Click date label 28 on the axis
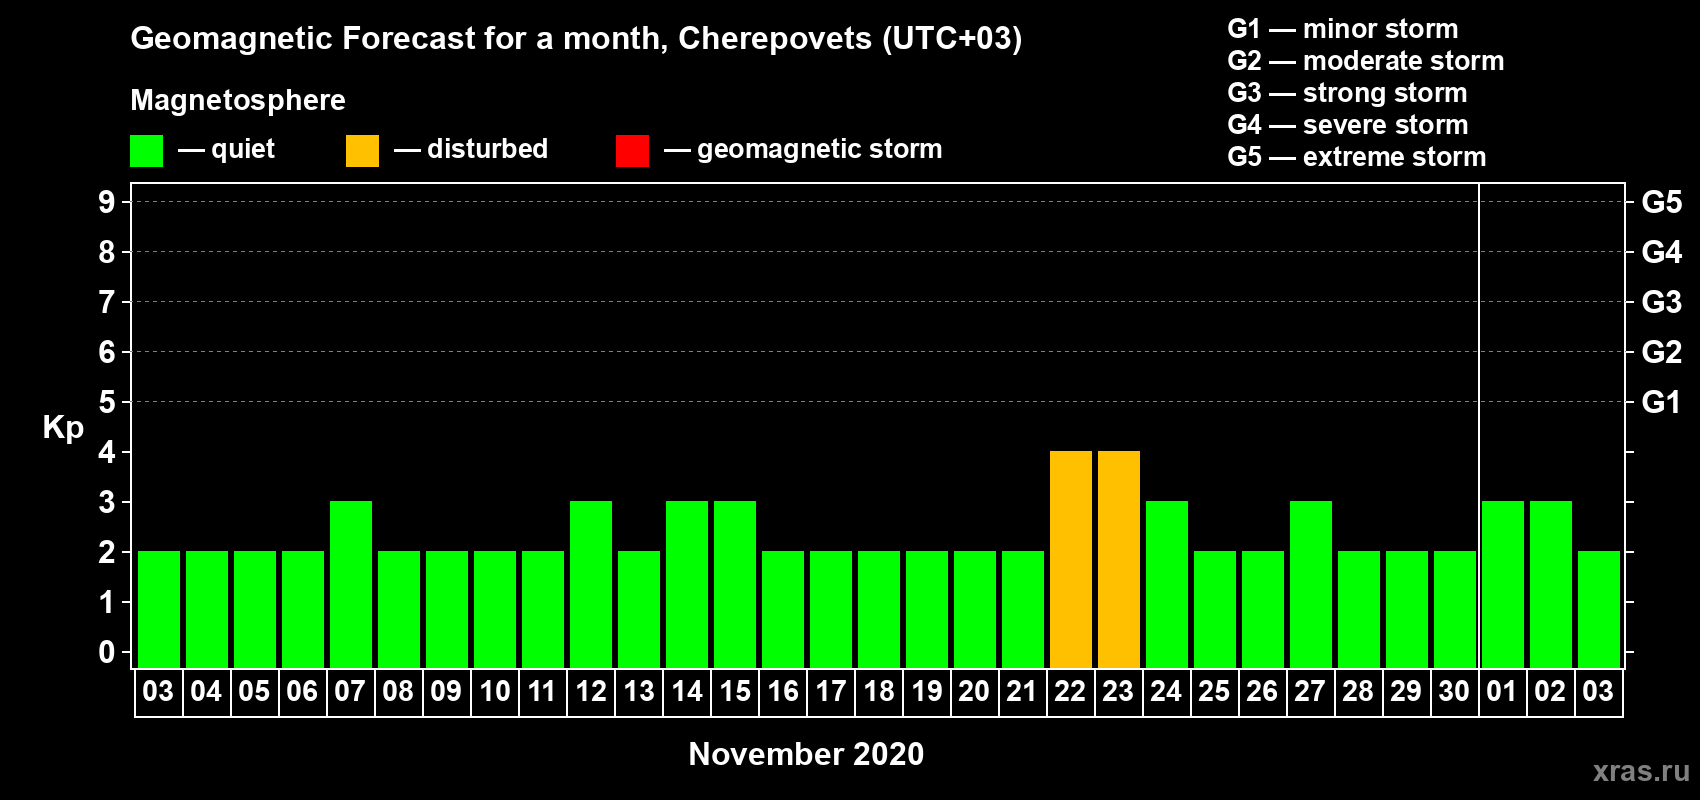 click(x=1359, y=692)
